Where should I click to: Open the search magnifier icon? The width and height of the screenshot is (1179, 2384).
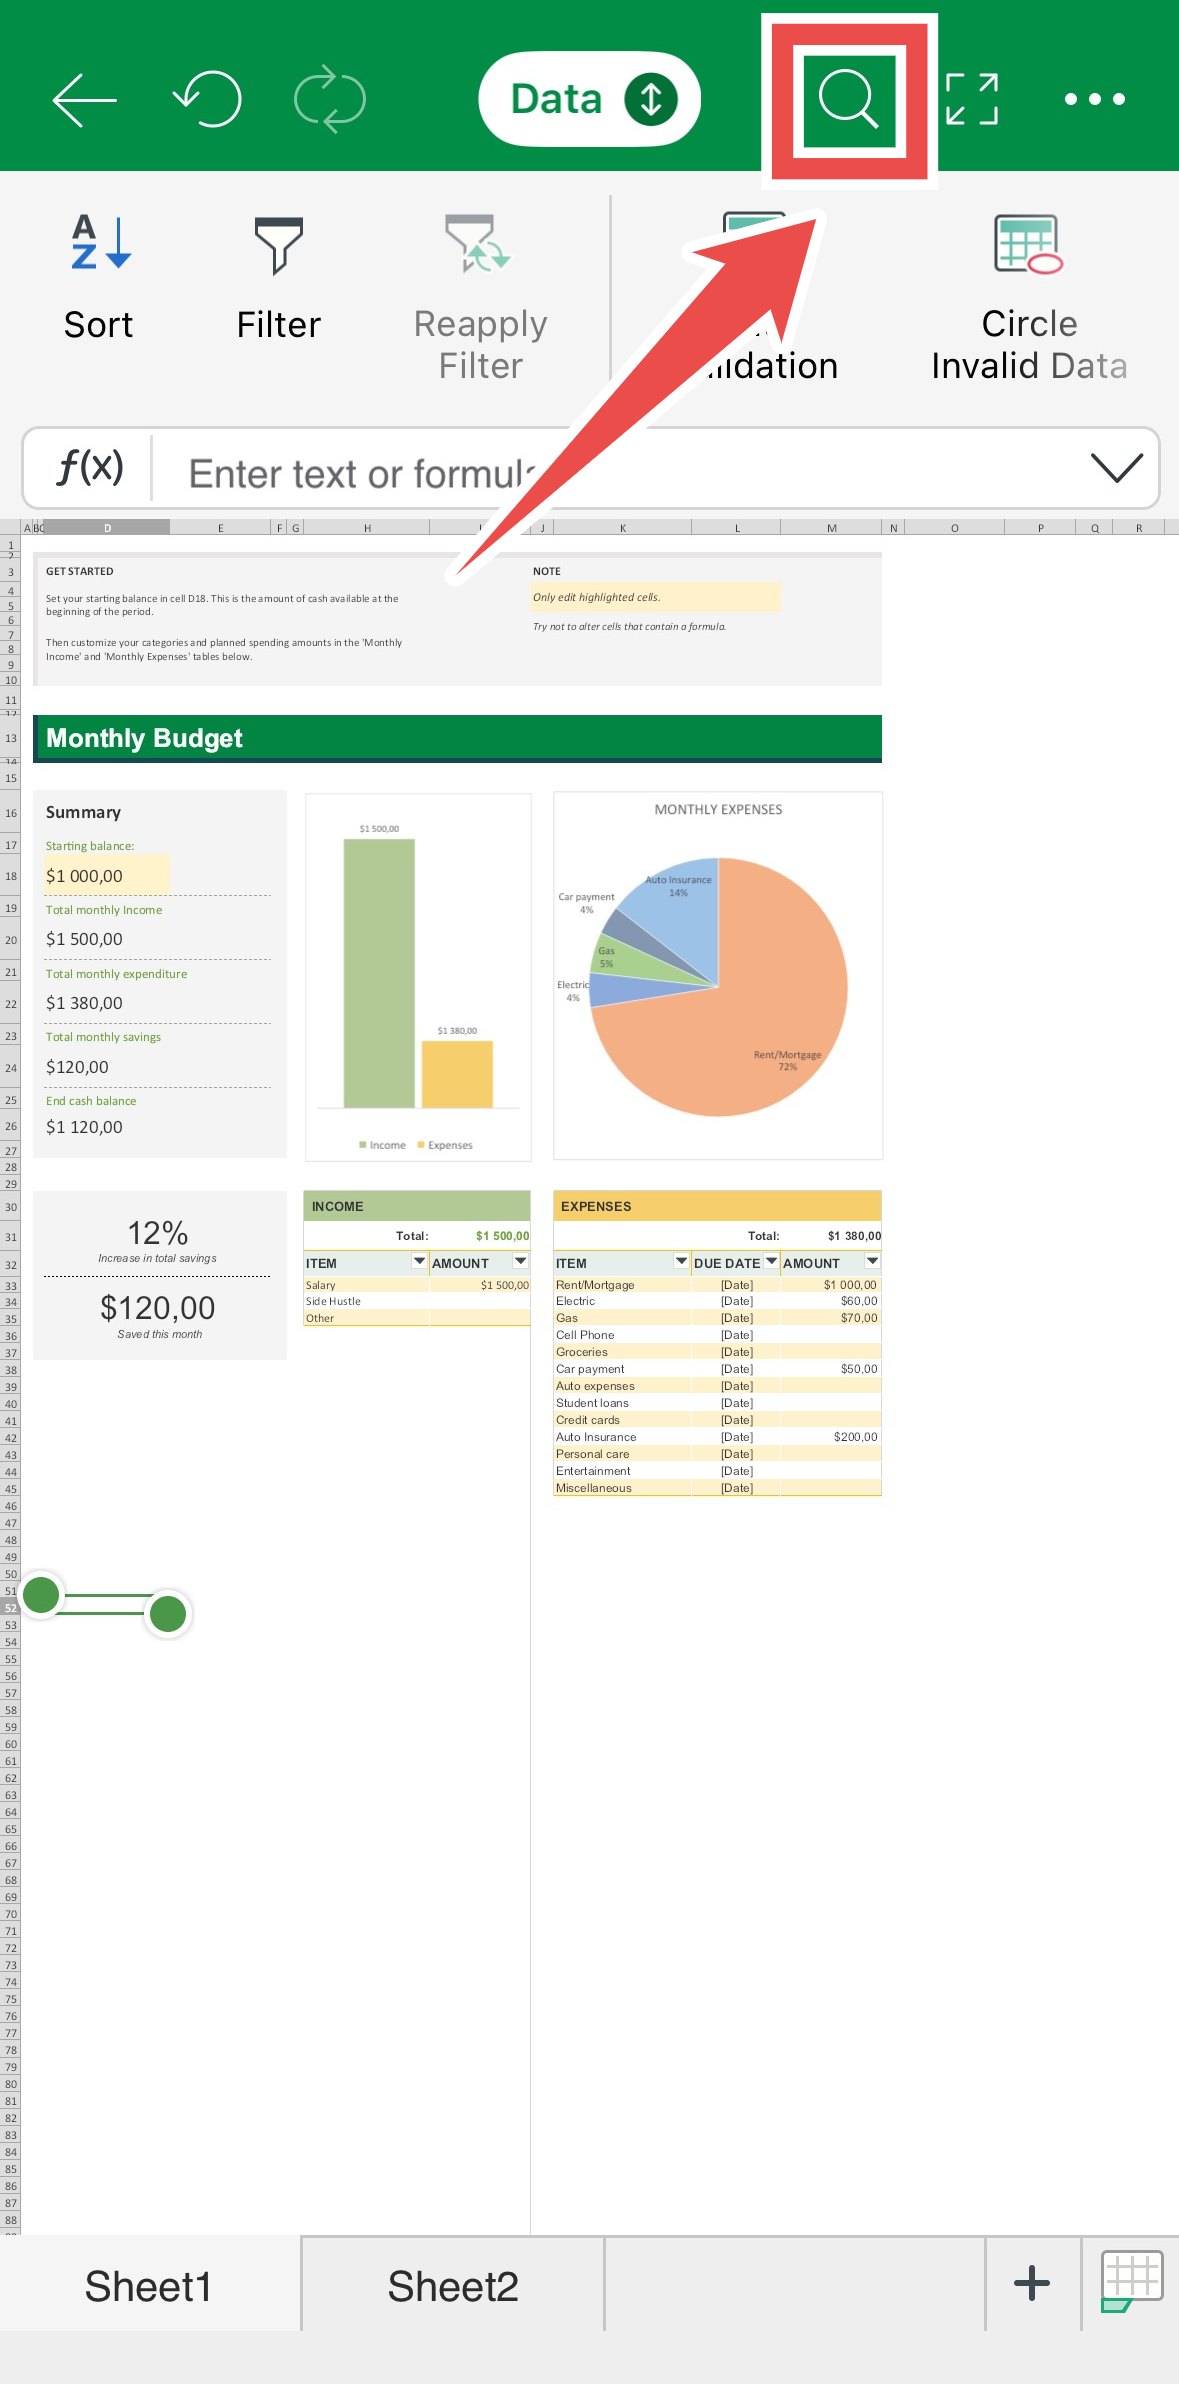click(x=848, y=99)
